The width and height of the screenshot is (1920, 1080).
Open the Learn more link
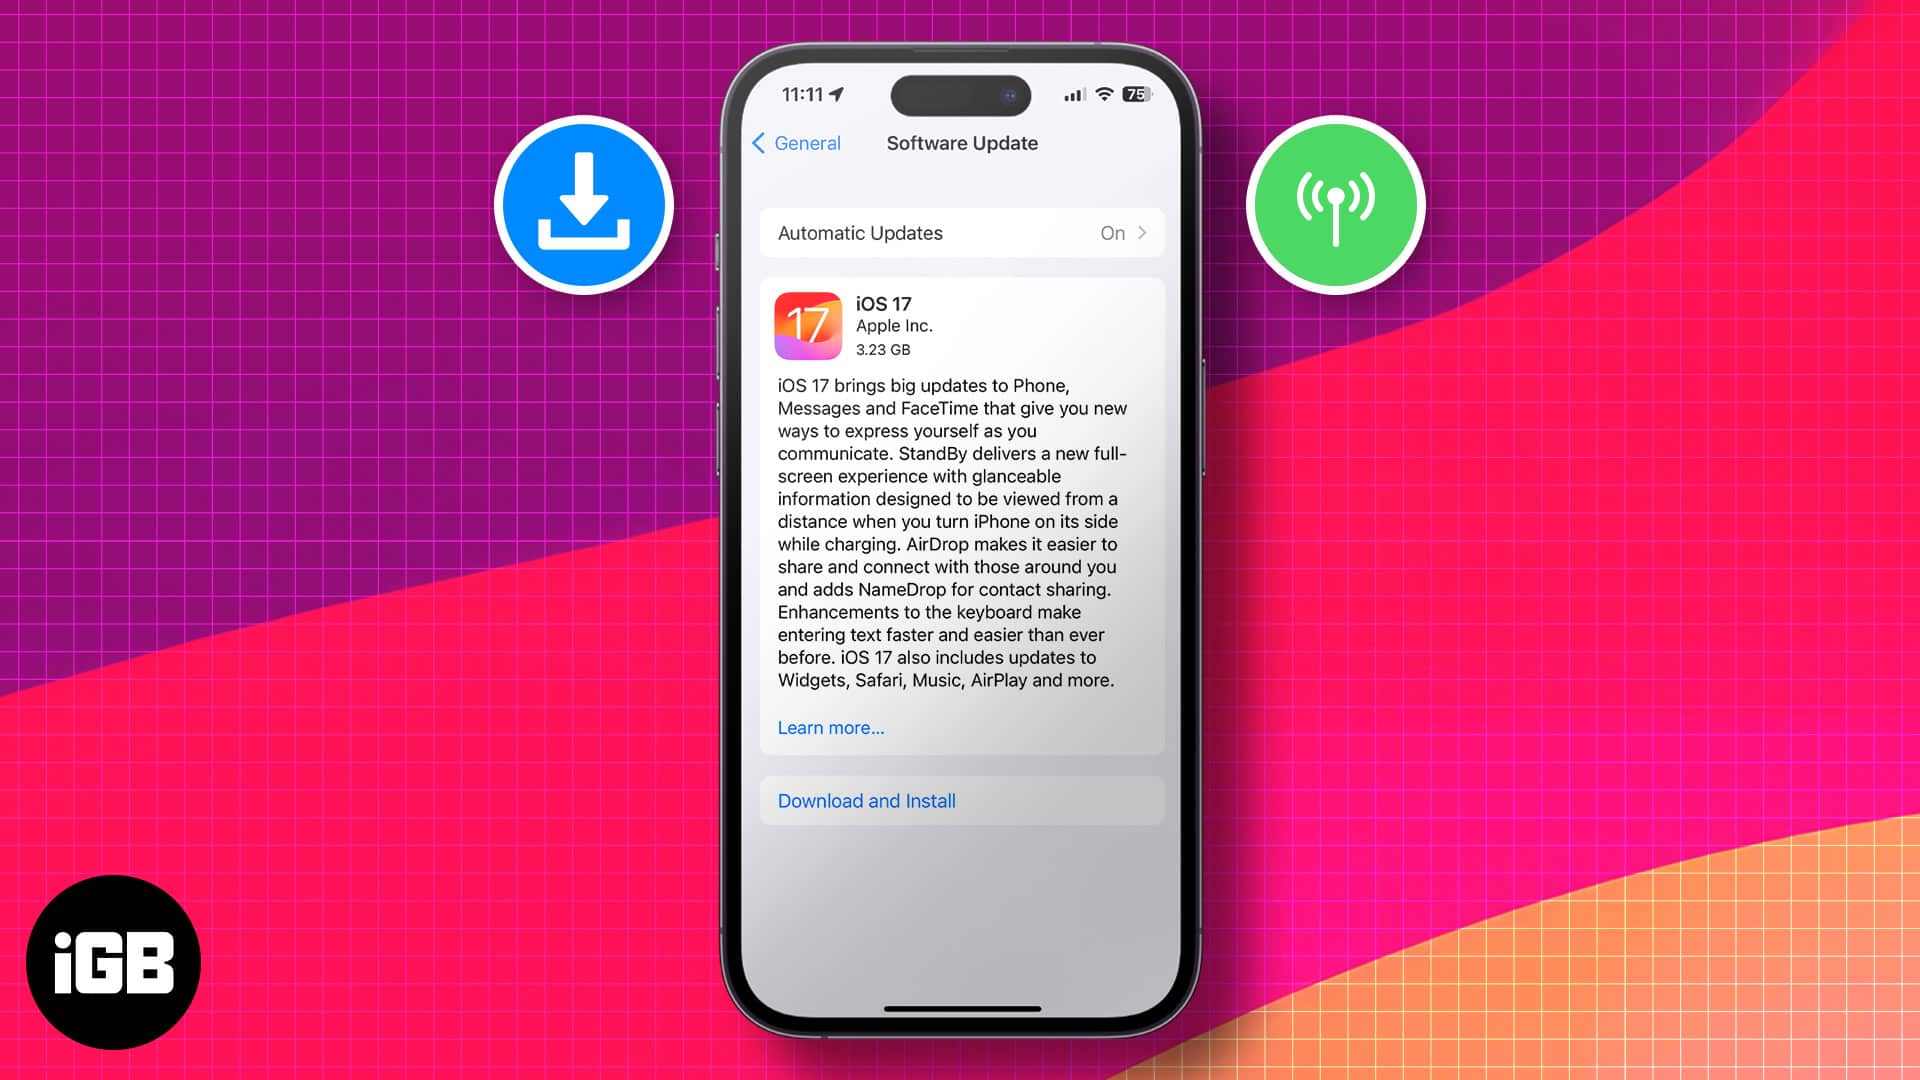coord(831,727)
